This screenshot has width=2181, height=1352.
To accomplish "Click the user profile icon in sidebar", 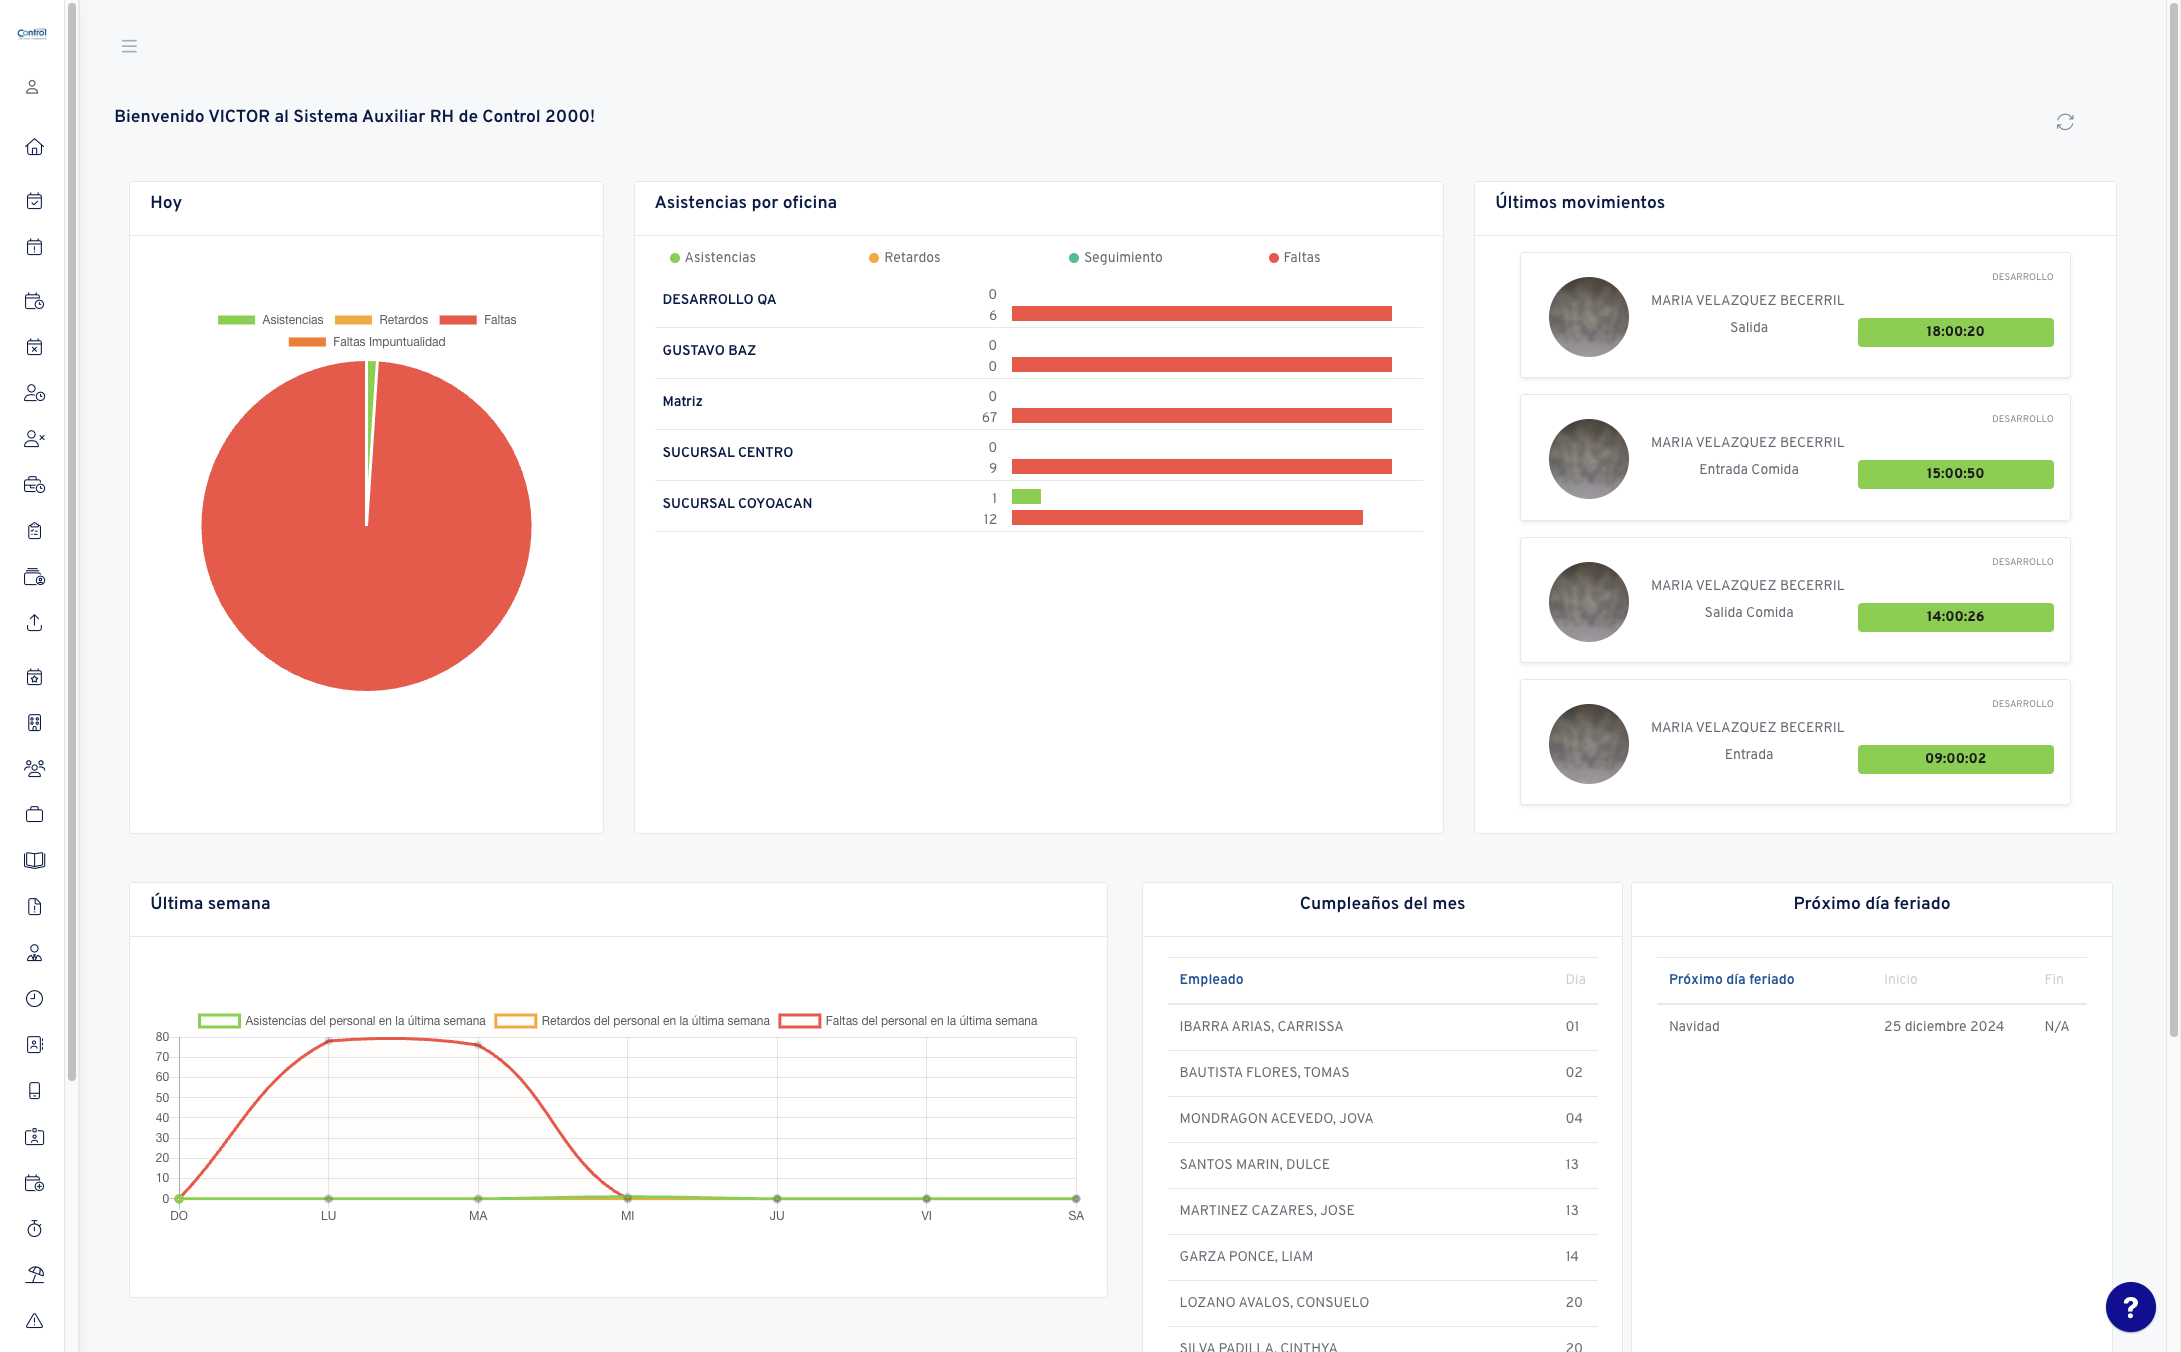I will (x=33, y=87).
